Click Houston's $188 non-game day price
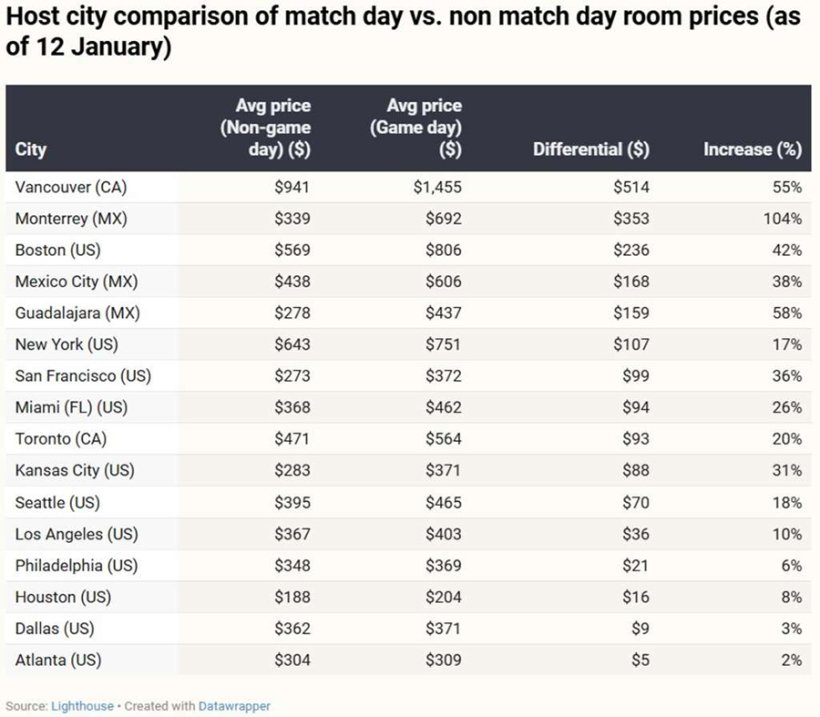The height and width of the screenshot is (717, 820). click(x=291, y=597)
